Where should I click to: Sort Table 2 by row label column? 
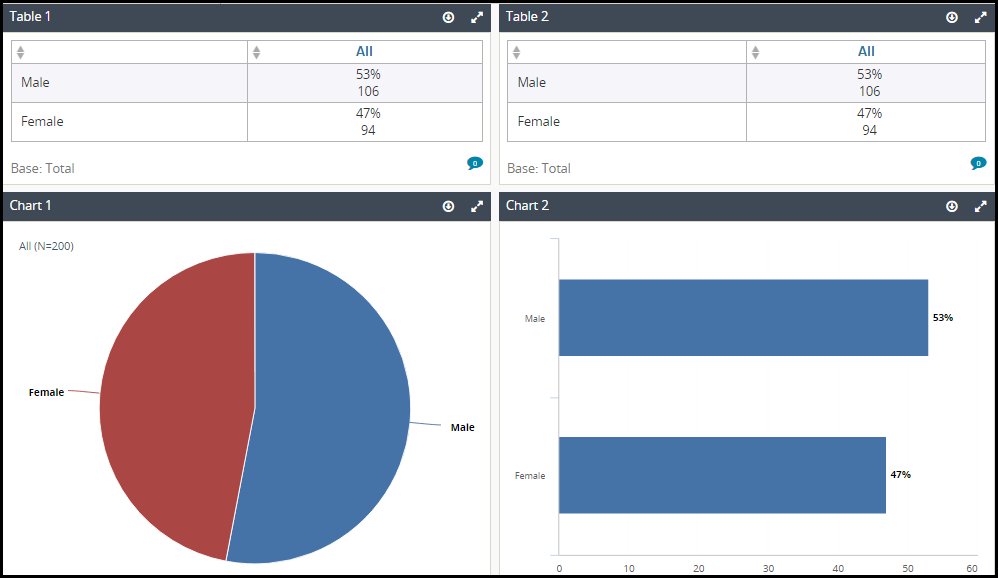pos(516,52)
